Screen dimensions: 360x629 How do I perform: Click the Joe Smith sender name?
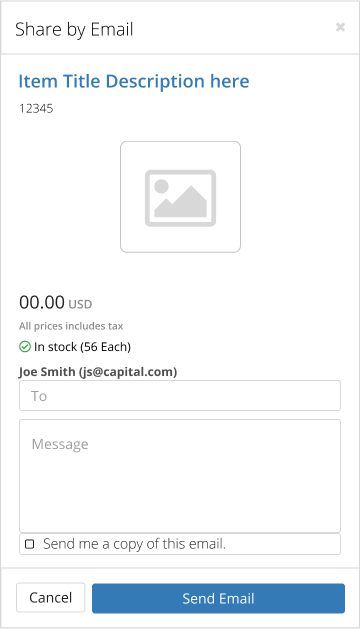click(47, 372)
